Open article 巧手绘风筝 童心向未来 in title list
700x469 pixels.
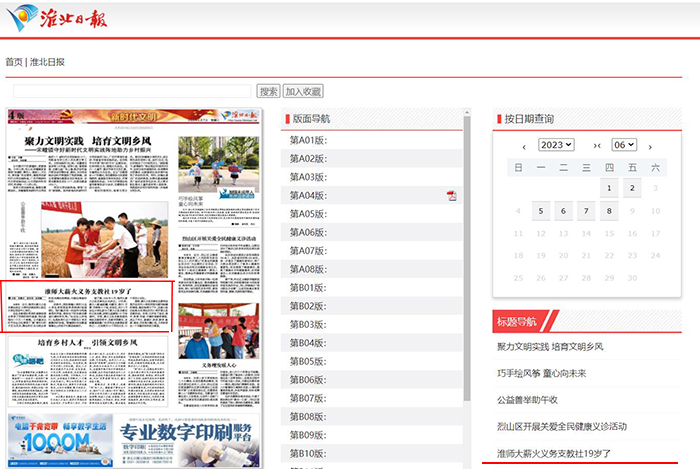point(541,373)
